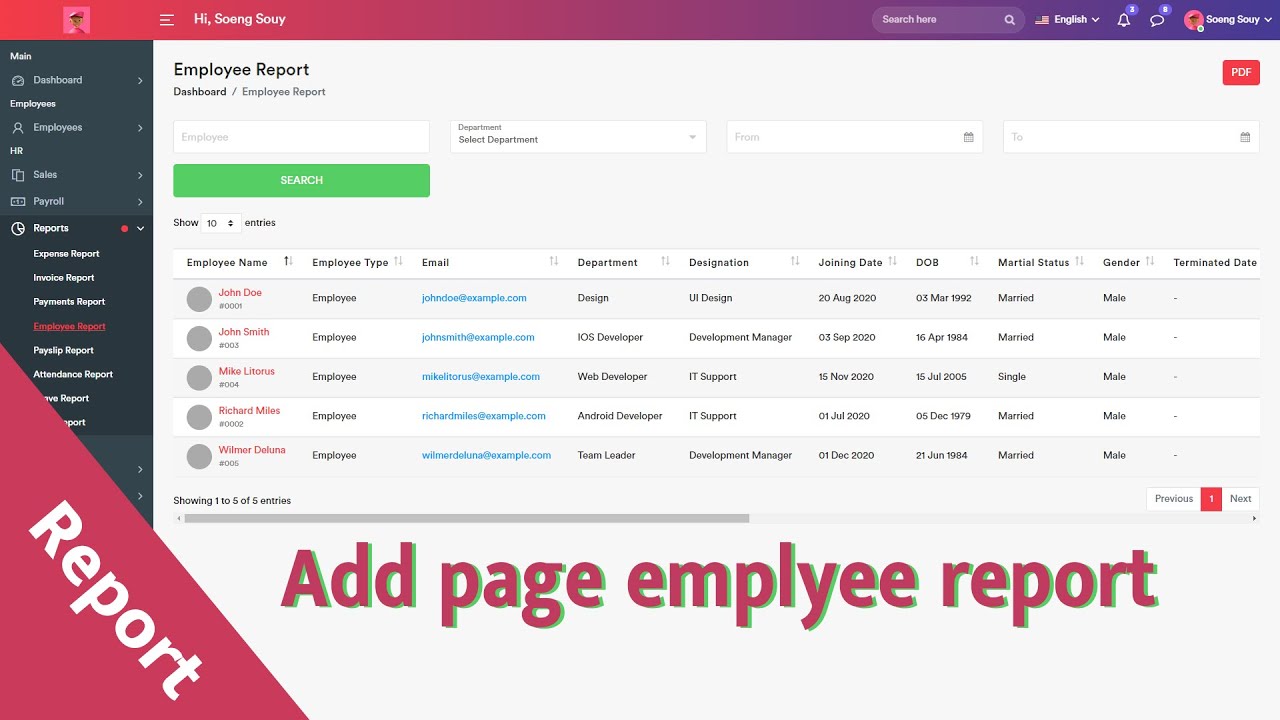Click 'Showing 1 to 5 of 5 entries'
This screenshot has width=1280, height=720.
[232, 501]
